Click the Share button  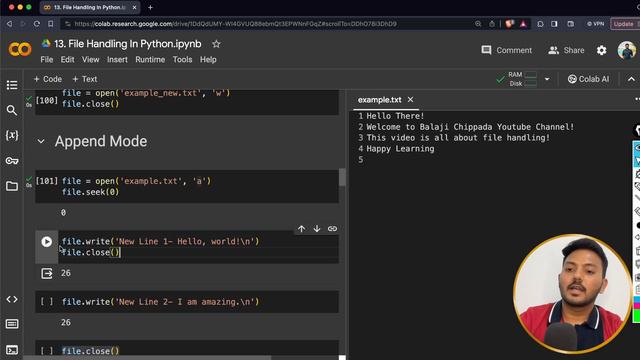pos(566,50)
